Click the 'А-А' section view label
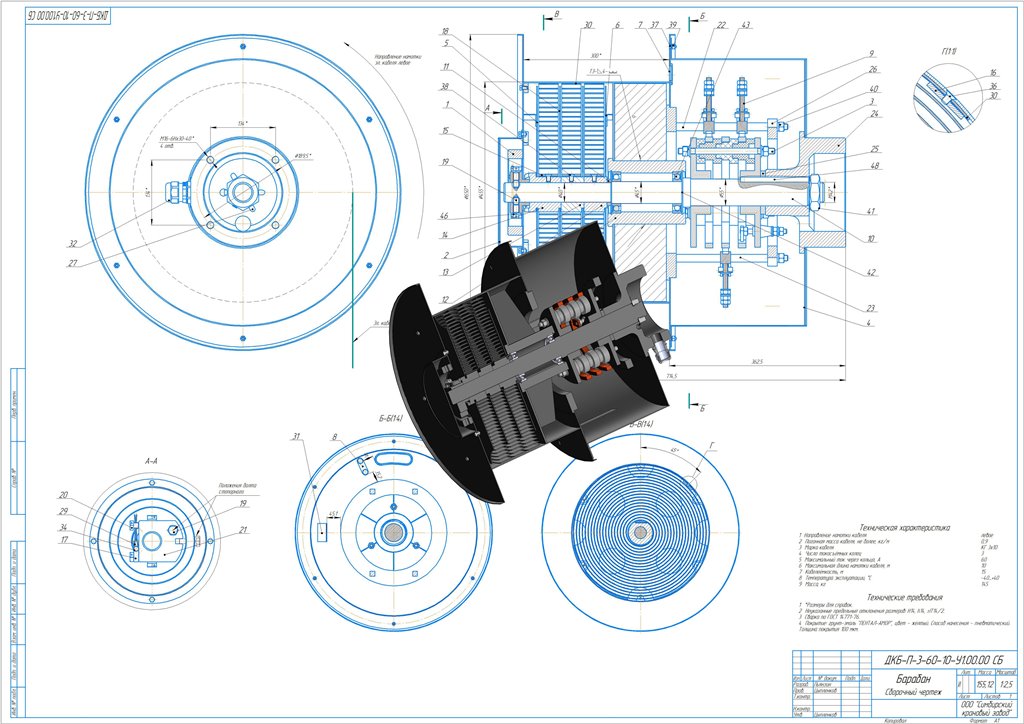Viewport: 1024px width, 724px height. pos(151,461)
